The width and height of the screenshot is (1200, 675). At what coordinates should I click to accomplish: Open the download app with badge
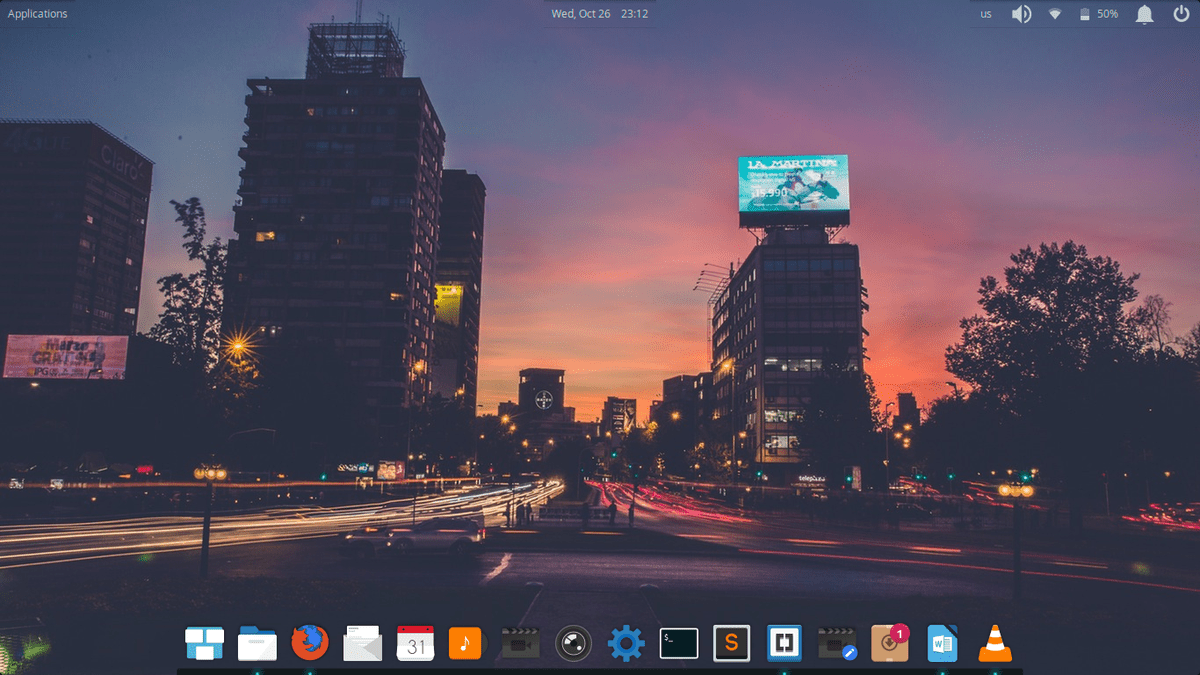[x=889, y=643]
